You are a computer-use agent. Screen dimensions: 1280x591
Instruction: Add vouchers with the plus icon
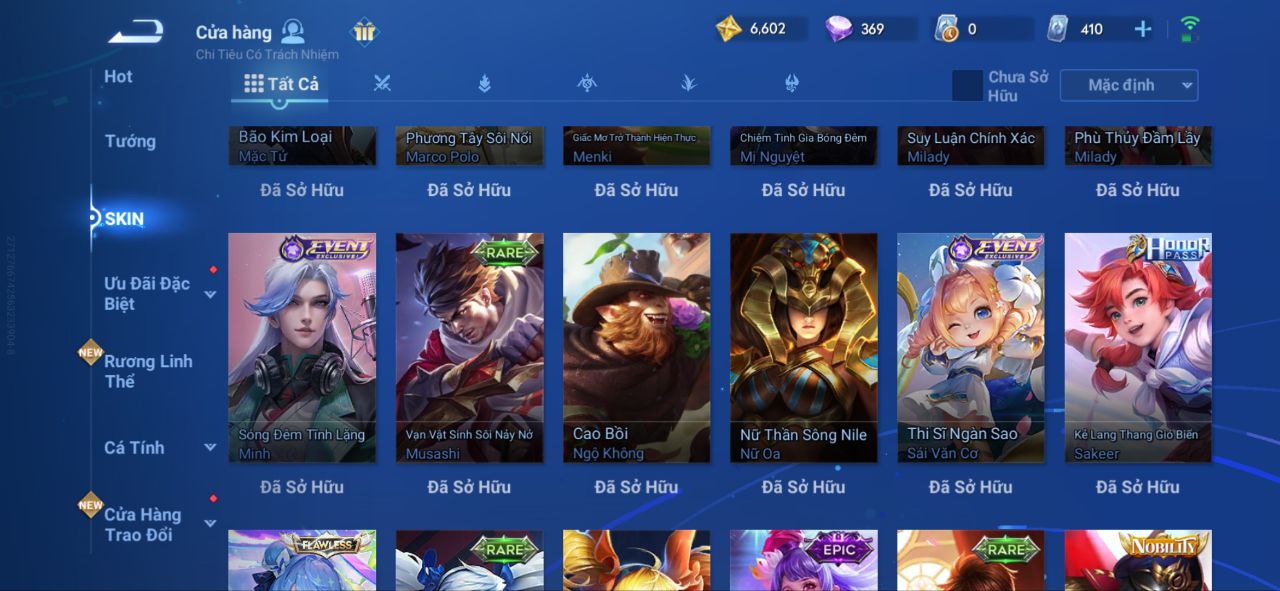1143,29
